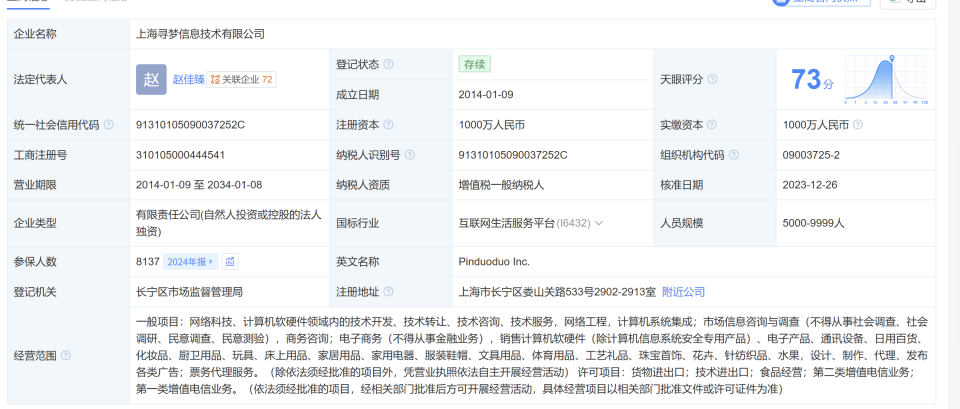Viewport: 960px width, 409px height.
Task: Click help icon next to 注册资本 label
Action: pyautogui.click(x=388, y=125)
